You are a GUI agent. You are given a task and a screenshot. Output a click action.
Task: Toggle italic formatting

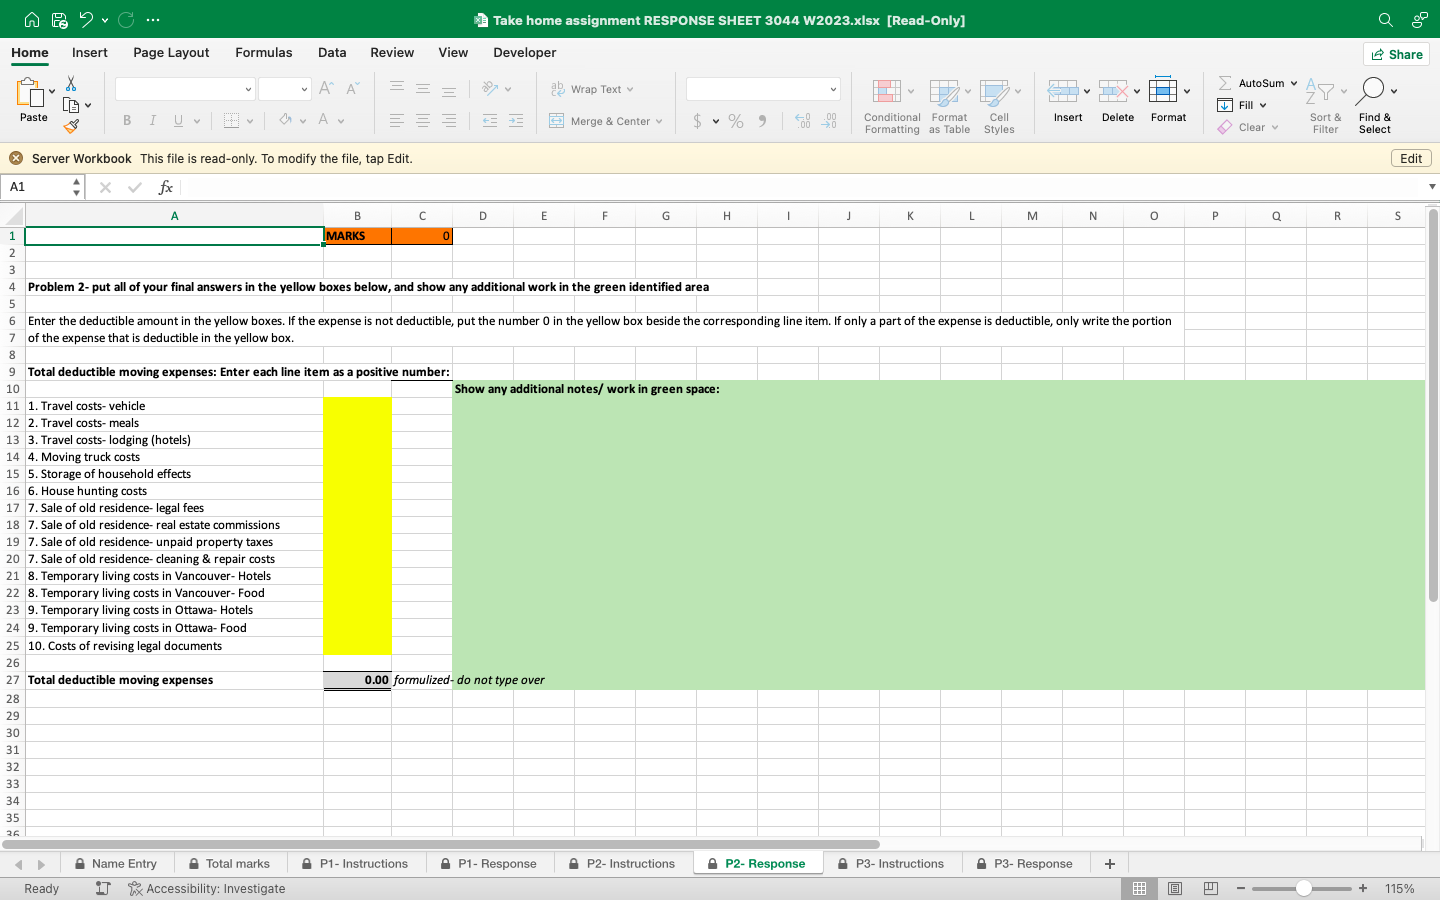[152, 120]
